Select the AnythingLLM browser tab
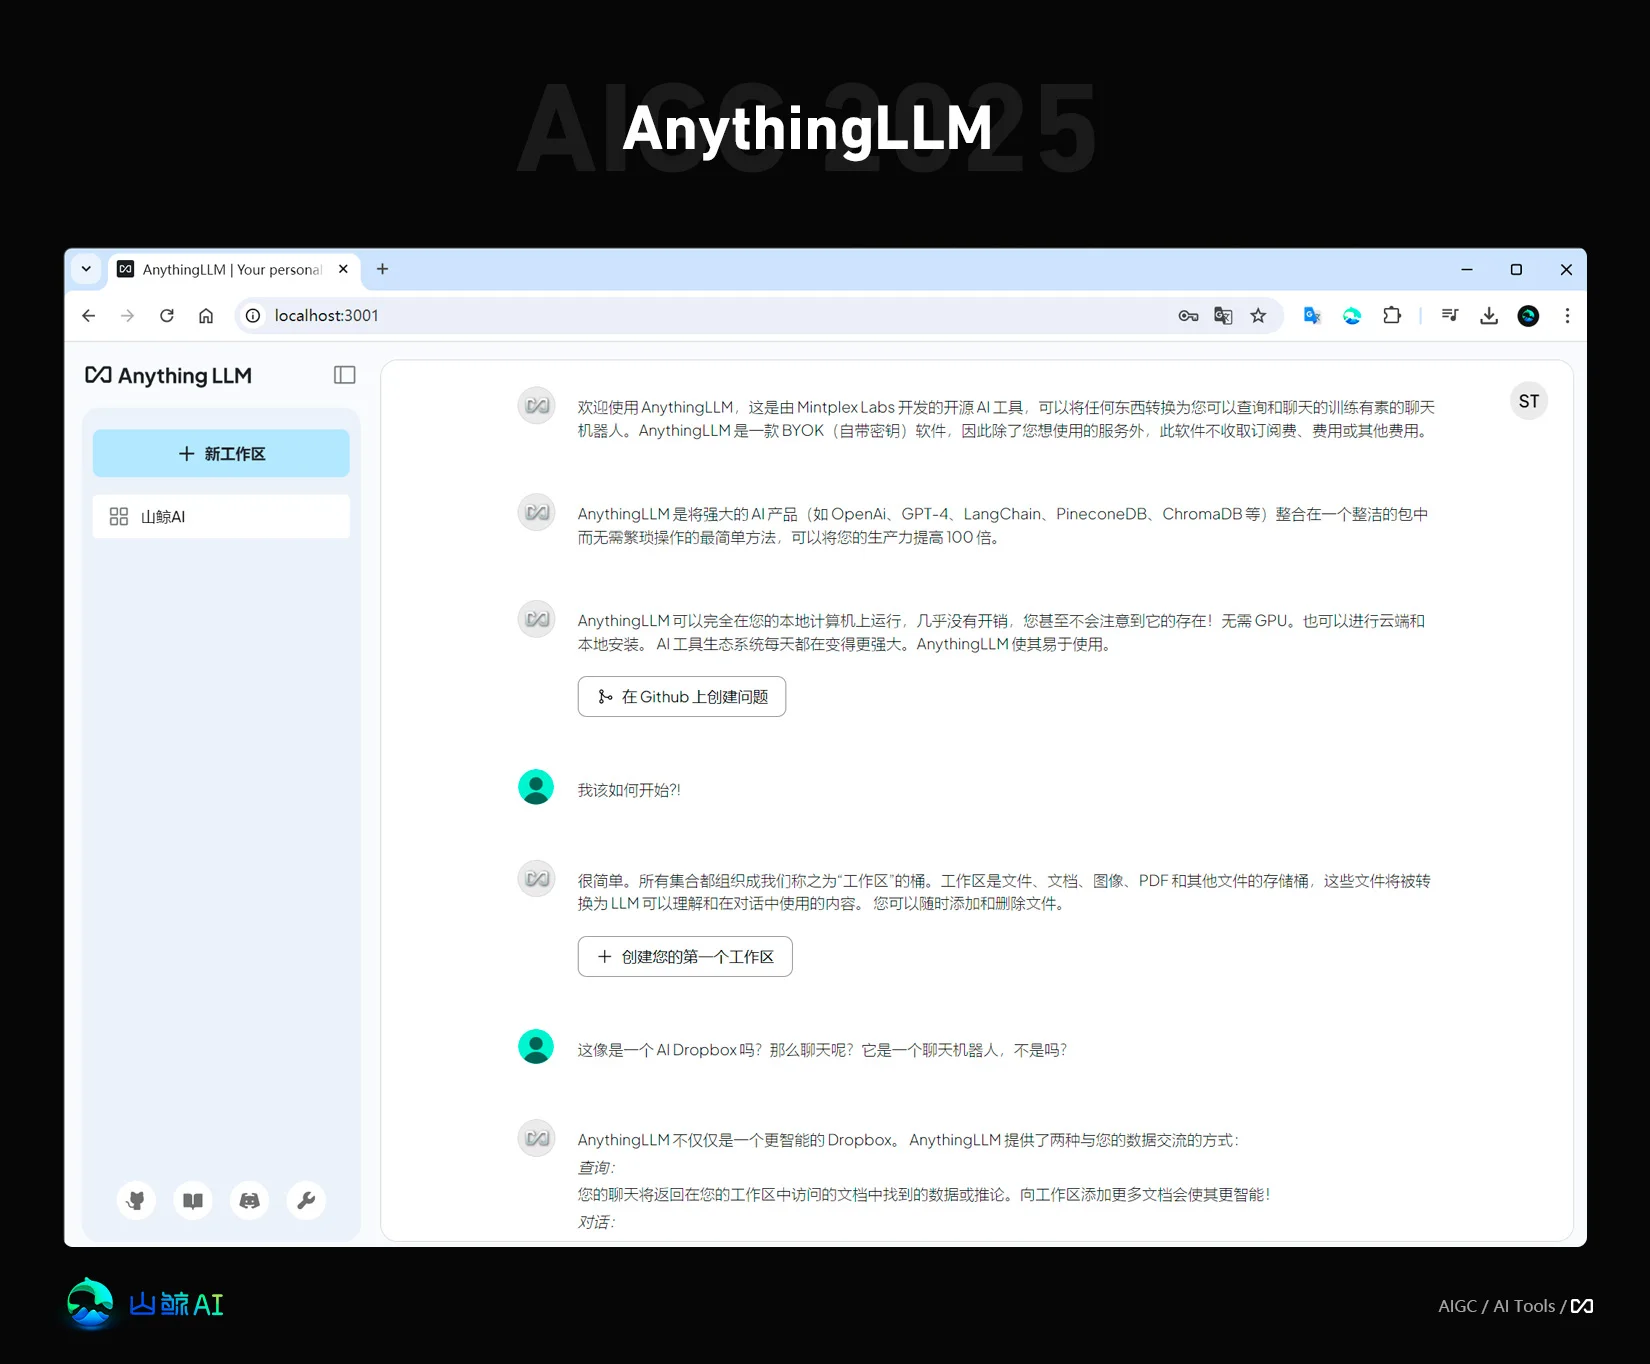 [232, 270]
